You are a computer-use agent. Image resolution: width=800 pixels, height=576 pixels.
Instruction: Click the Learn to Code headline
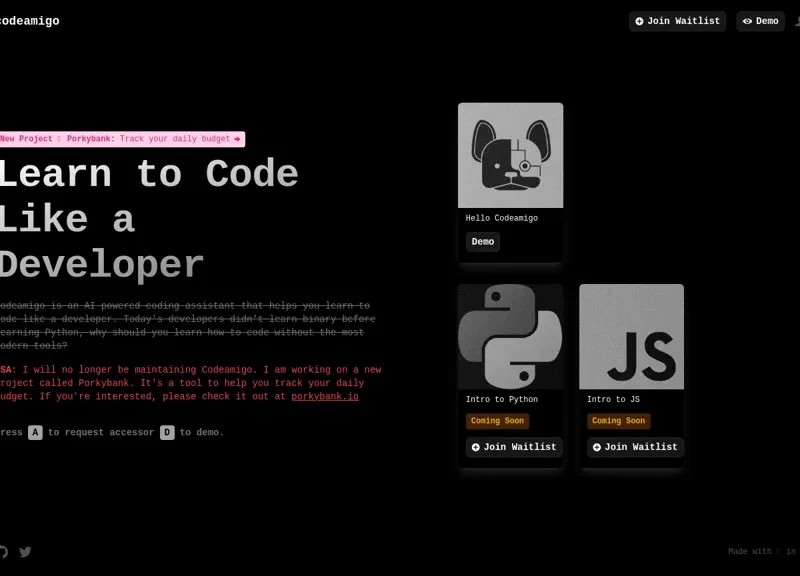(x=149, y=219)
